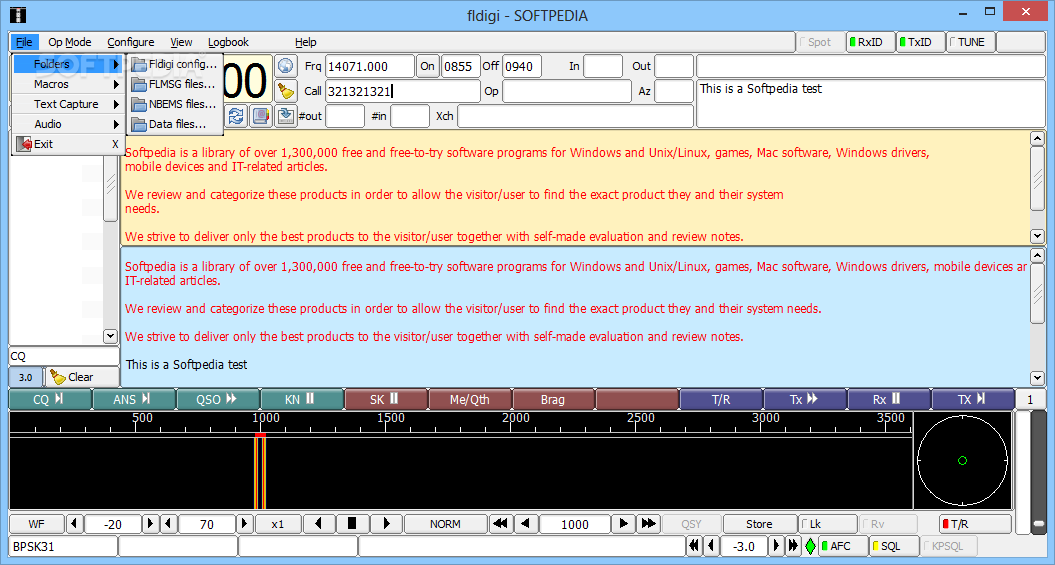This screenshot has height=565, width=1055.
Task: Click the Store button
Action: coord(759,523)
